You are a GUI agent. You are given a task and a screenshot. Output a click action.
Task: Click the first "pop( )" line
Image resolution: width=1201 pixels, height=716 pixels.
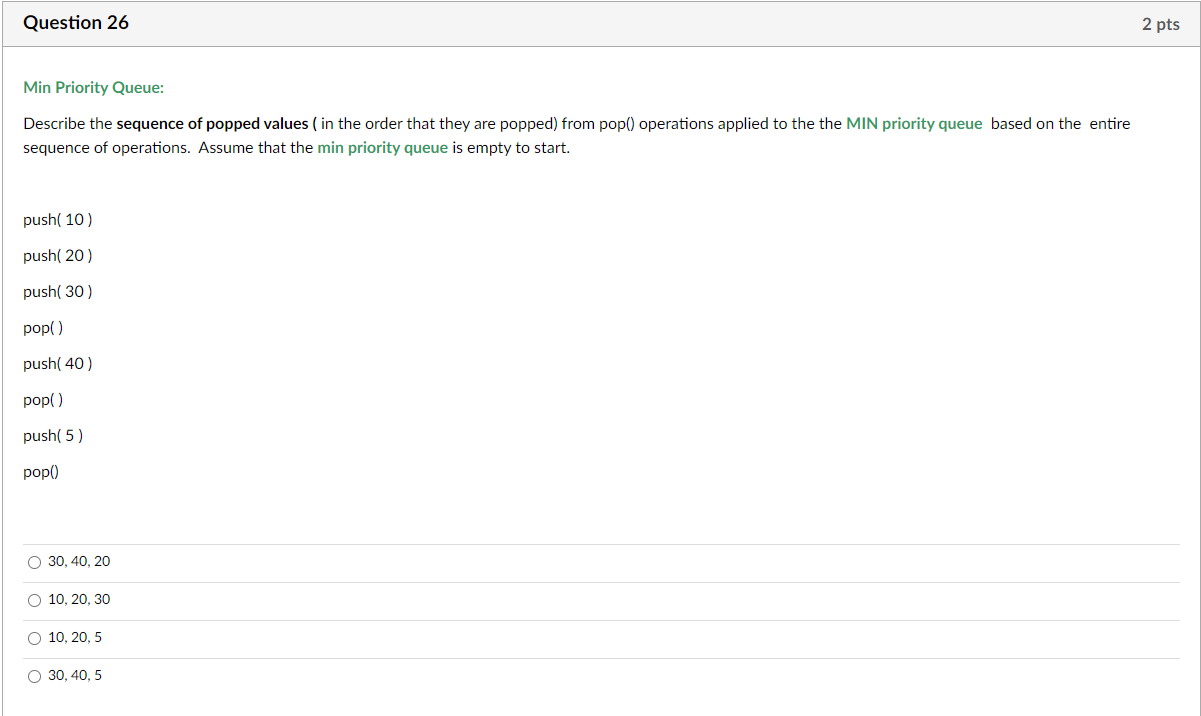(43, 327)
